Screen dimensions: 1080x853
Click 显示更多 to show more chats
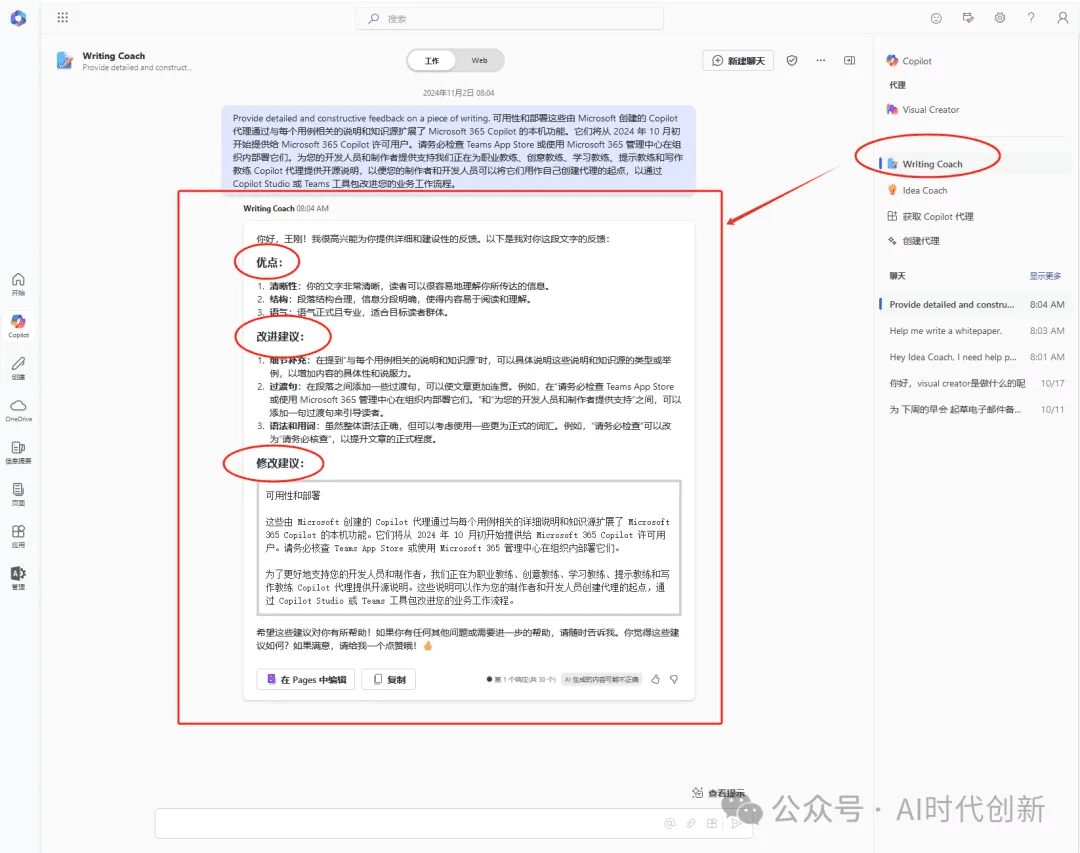pyautogui.click(x=1045, y=276)
